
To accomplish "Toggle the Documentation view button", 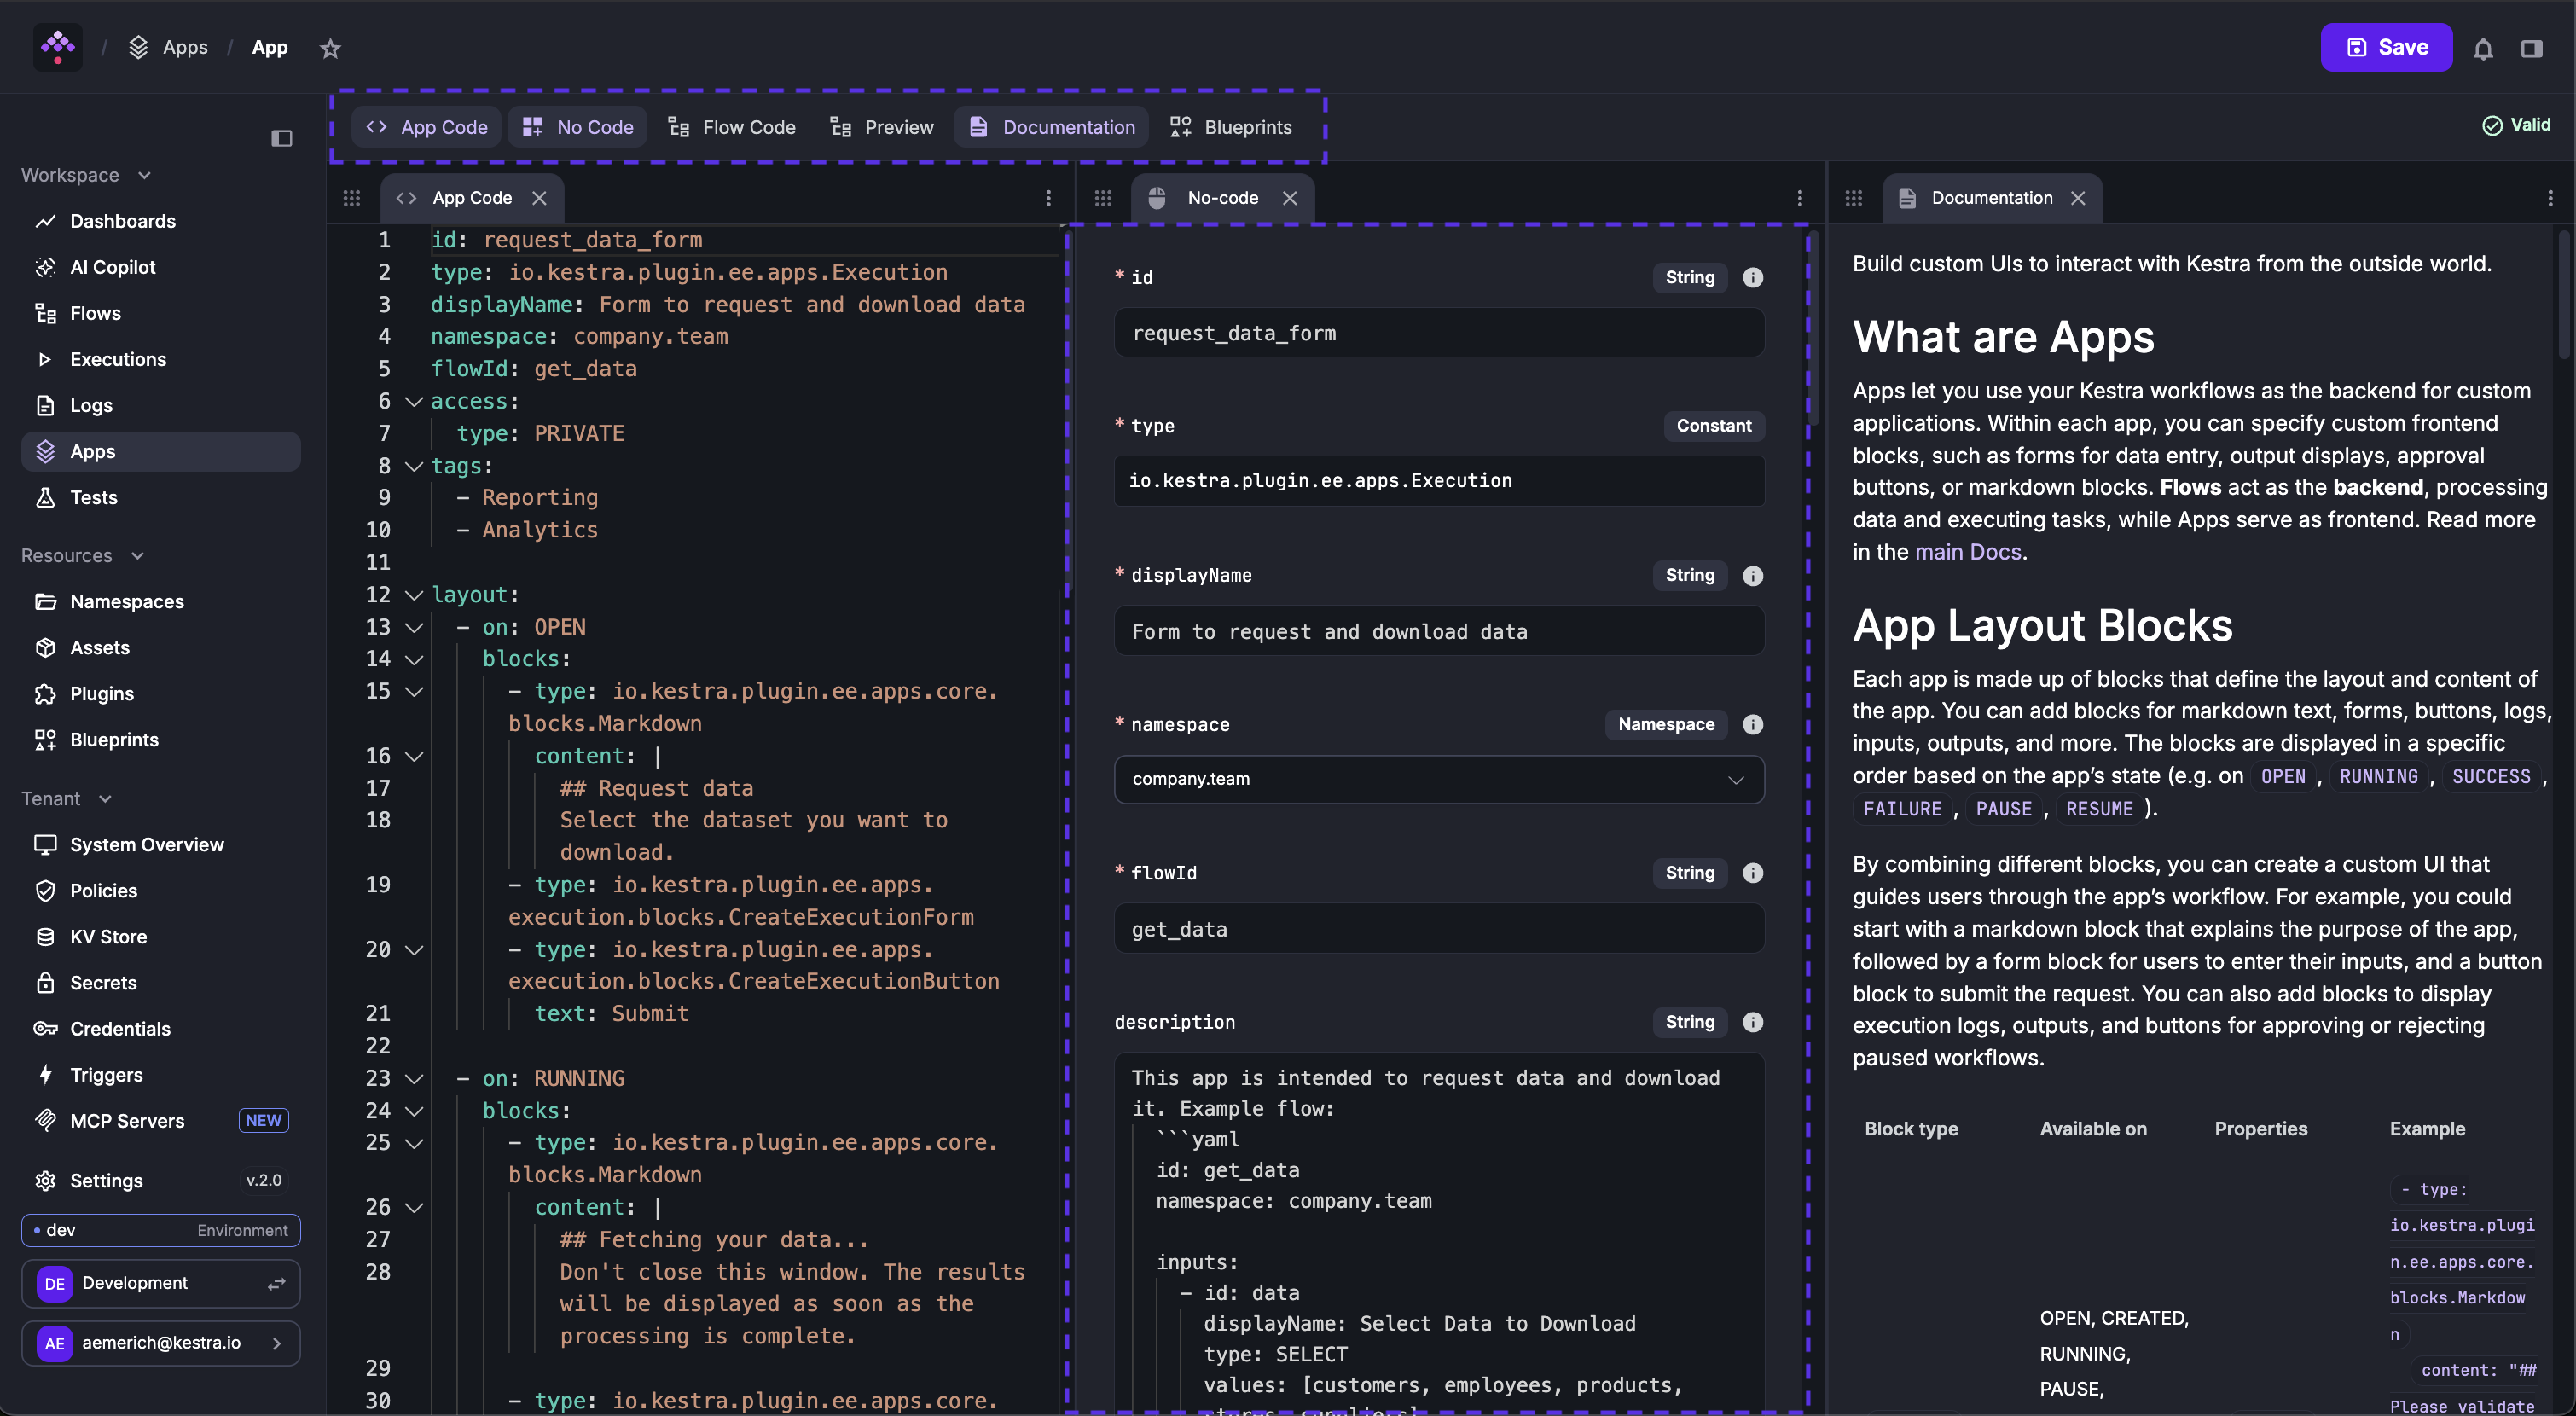I will [1052, 127].
